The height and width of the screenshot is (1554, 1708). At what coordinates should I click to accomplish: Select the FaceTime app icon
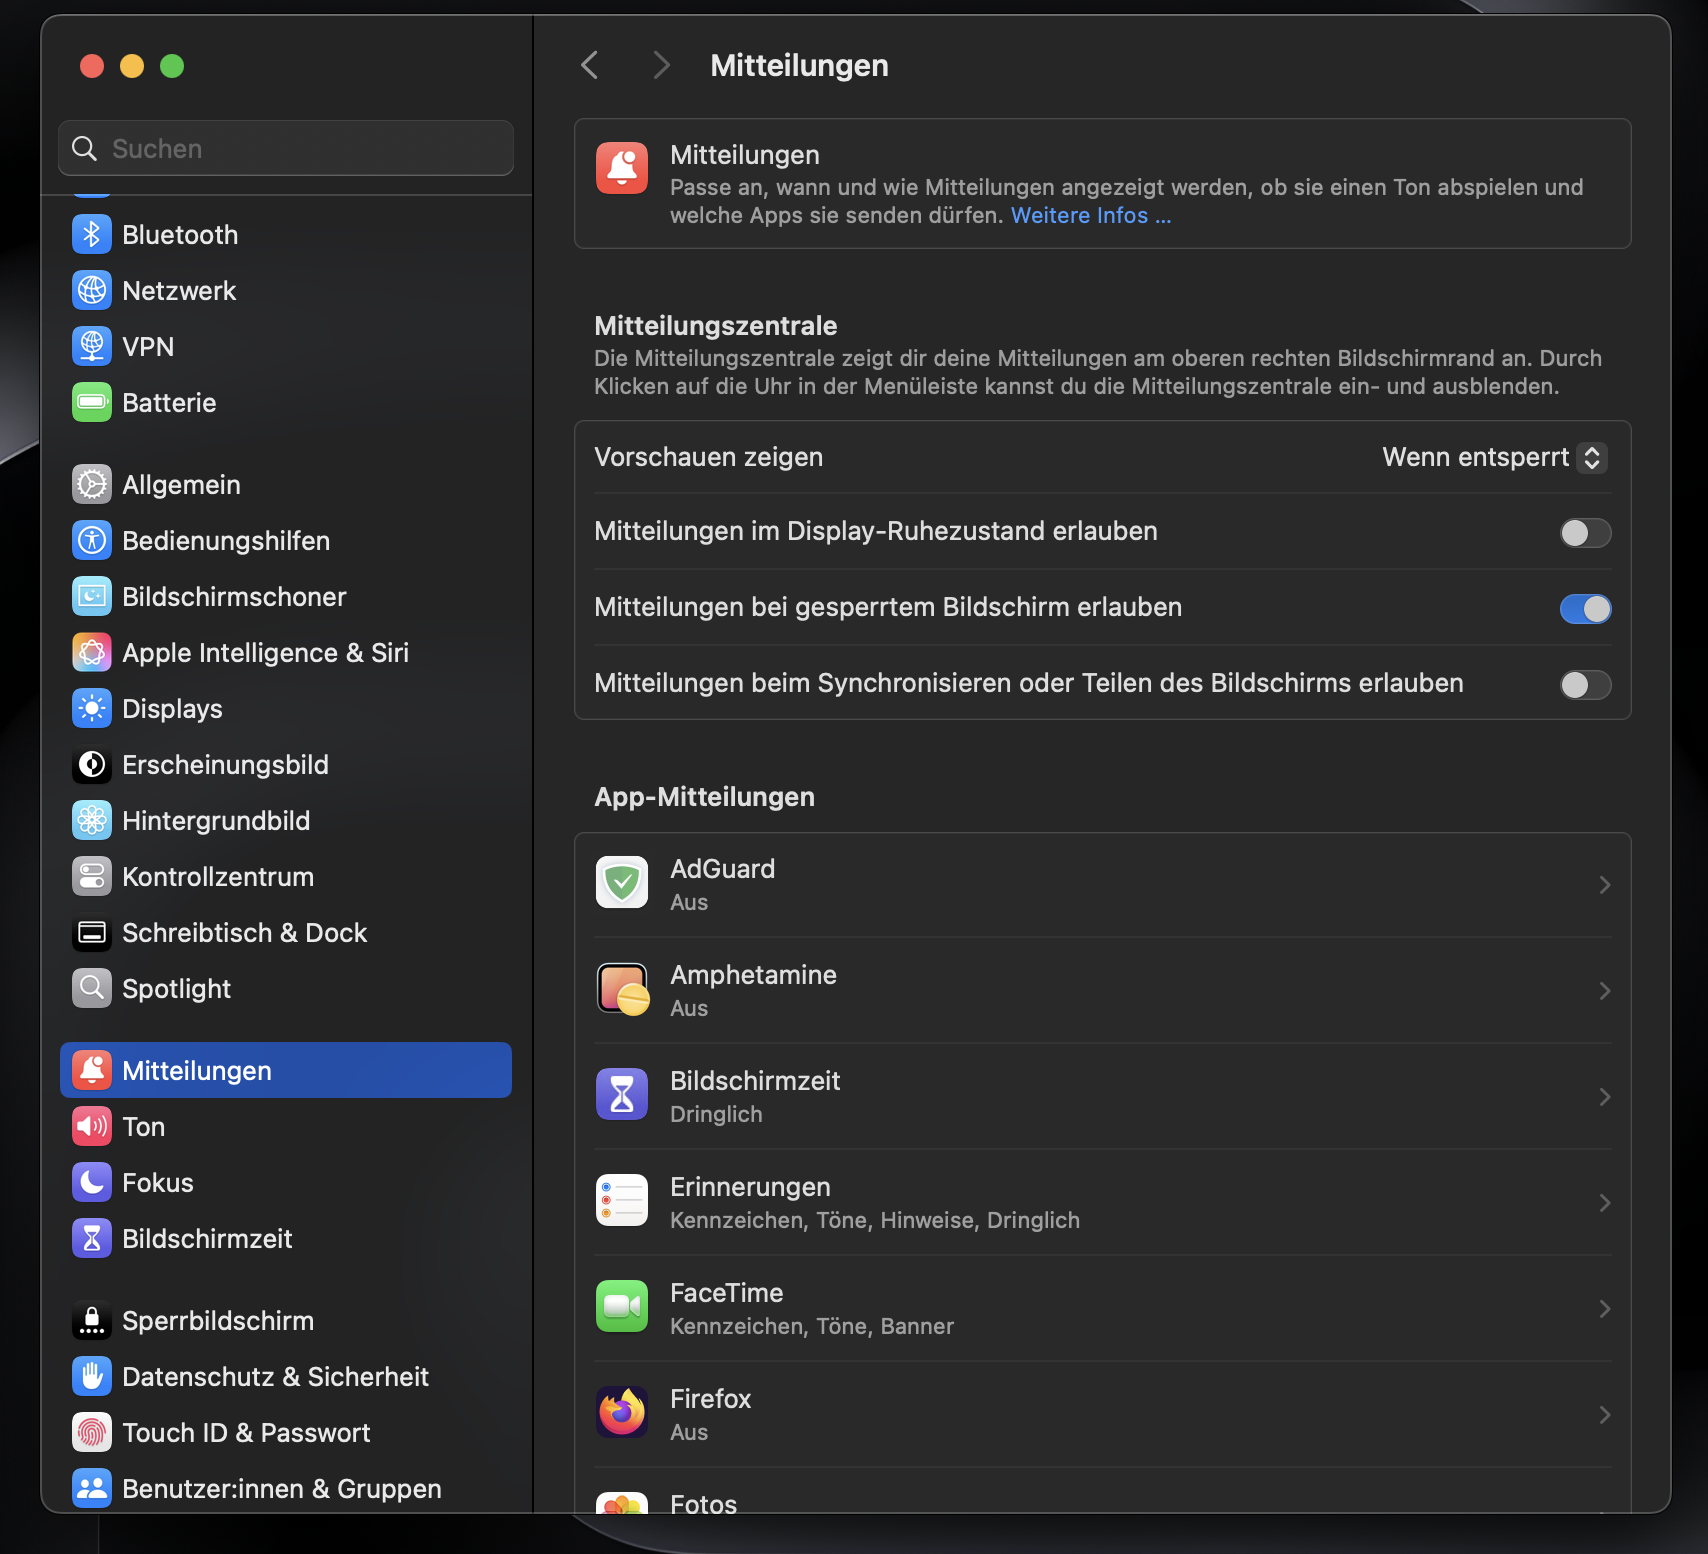[x=621, y=1307]
